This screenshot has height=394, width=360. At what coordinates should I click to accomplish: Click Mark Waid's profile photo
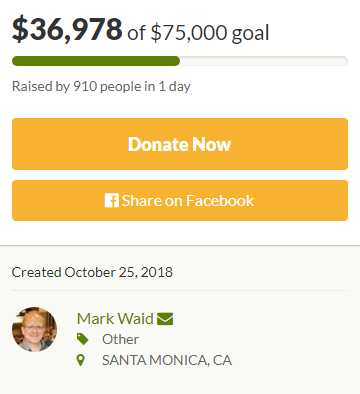click(34, 329)
